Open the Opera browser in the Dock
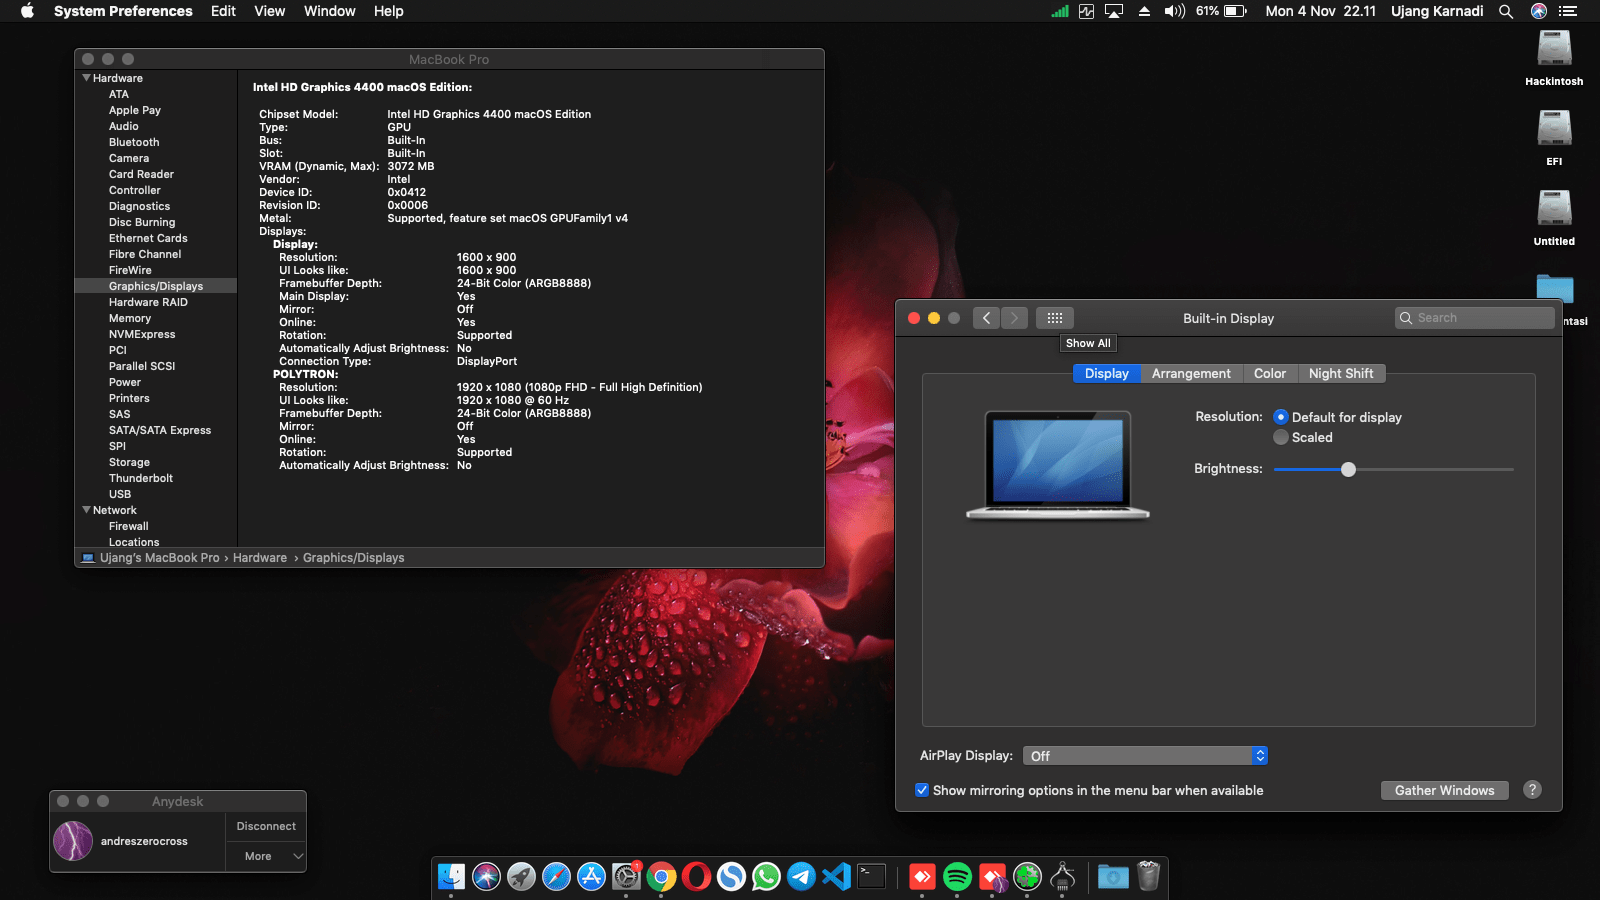Viewport: 1600px width, 900px height. [695, 877]
